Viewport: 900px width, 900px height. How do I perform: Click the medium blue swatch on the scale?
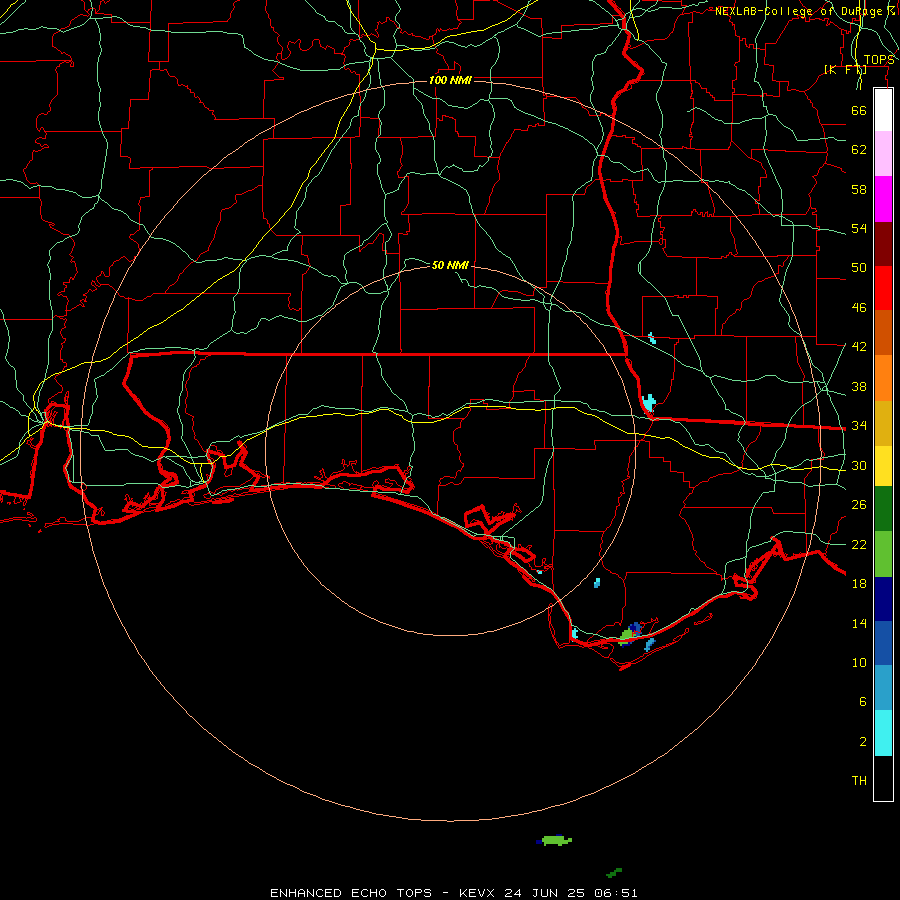(883, 643)
